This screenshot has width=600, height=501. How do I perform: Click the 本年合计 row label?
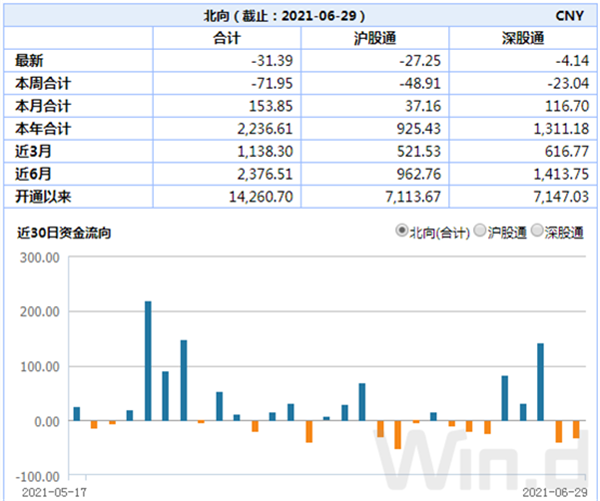(x=43, y=129)
